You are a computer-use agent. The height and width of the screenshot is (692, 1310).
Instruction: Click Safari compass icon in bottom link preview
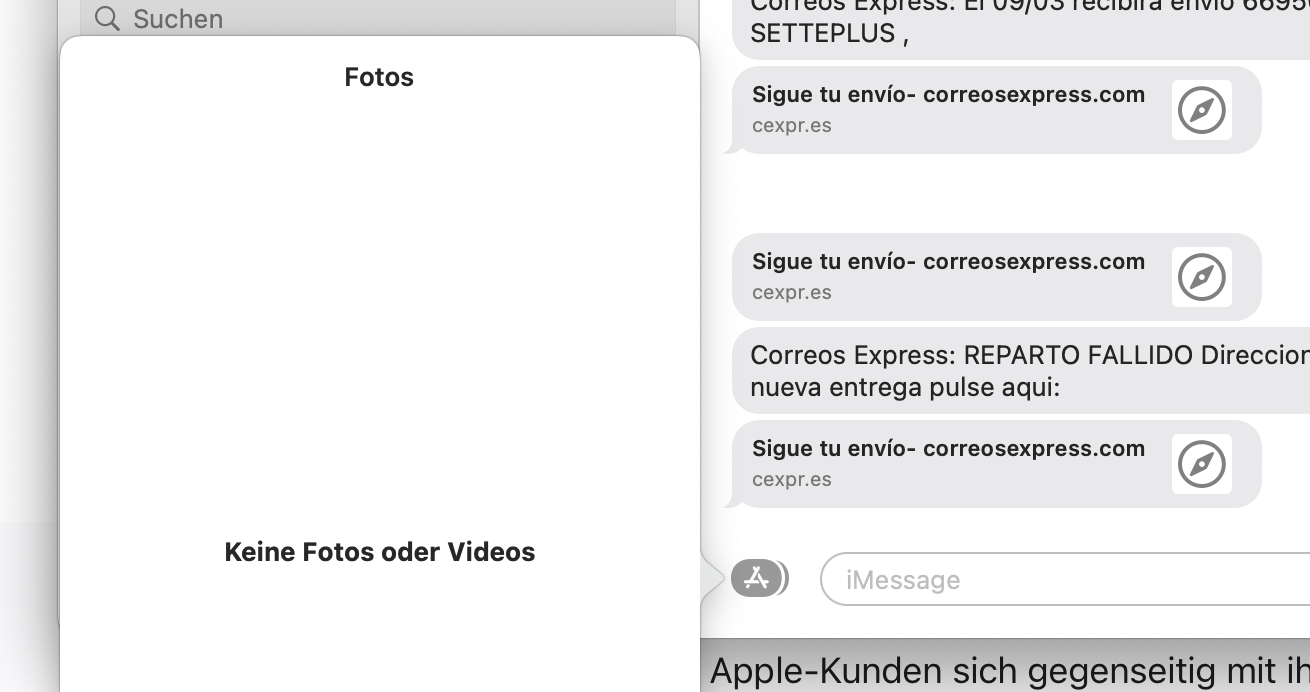click(1201, 464)
